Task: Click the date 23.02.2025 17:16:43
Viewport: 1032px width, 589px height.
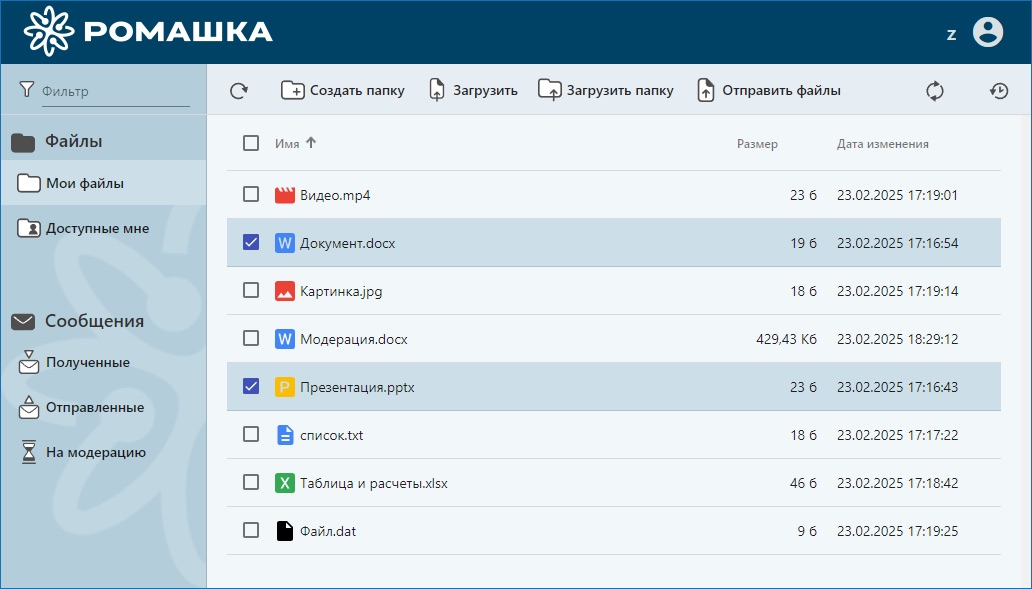Action: click(x=898, y=387)
